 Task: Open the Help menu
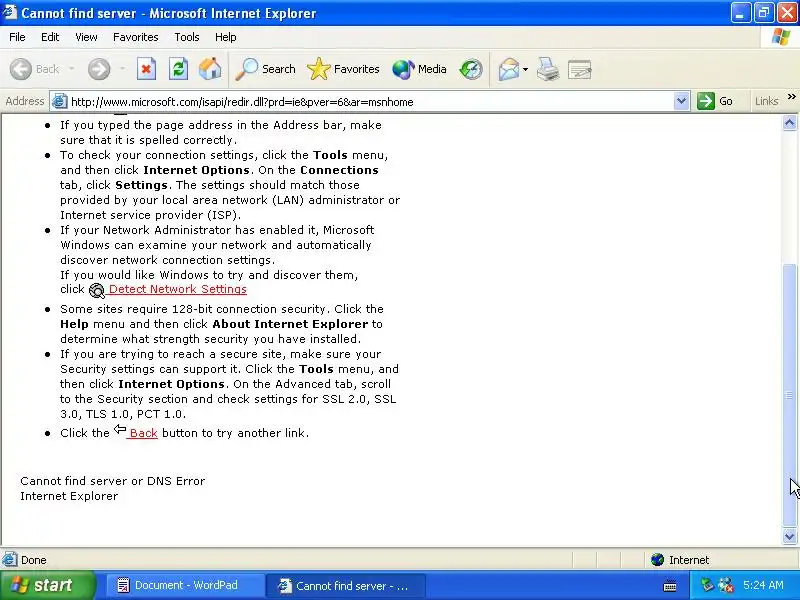pyautogui.click(x=226, y=37)
